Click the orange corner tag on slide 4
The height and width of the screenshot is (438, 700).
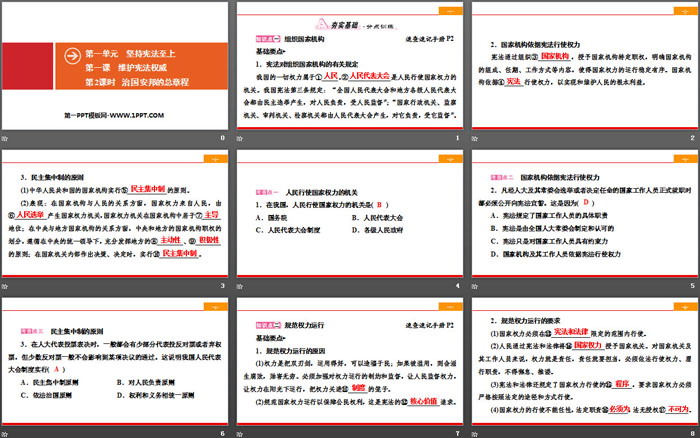click(450, 159)
